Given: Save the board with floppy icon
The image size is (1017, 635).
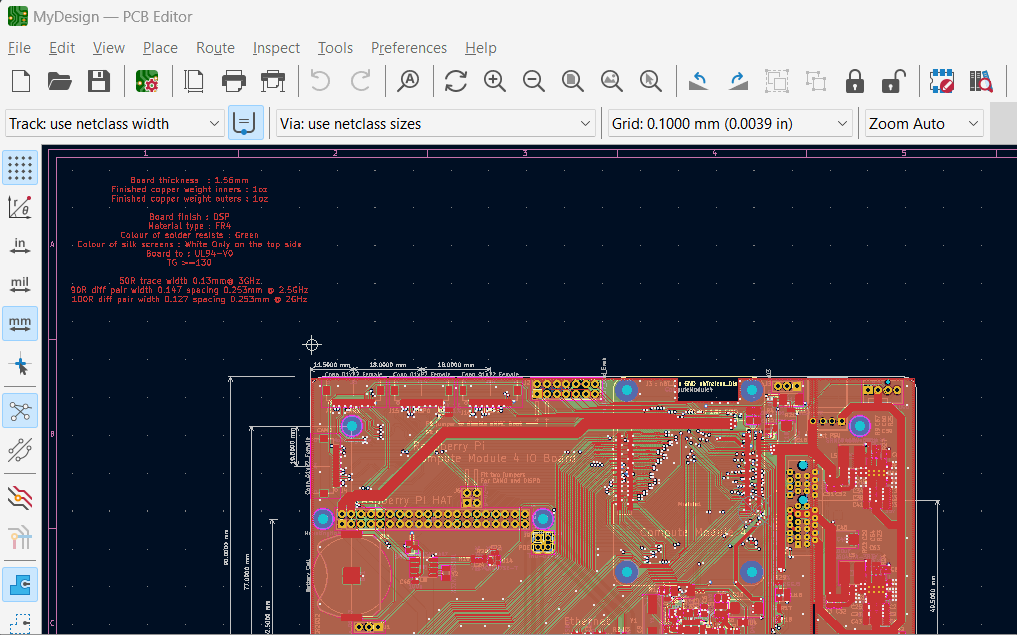Looking at the screenshot, I should (99, 82).
